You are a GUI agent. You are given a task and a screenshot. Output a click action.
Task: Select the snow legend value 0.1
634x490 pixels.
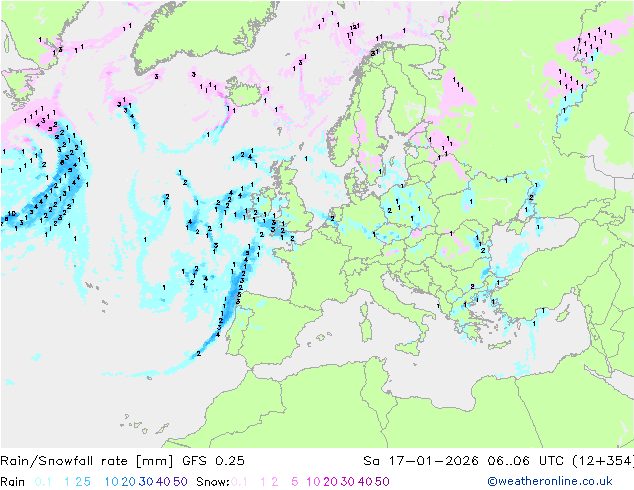coord(239,482)
